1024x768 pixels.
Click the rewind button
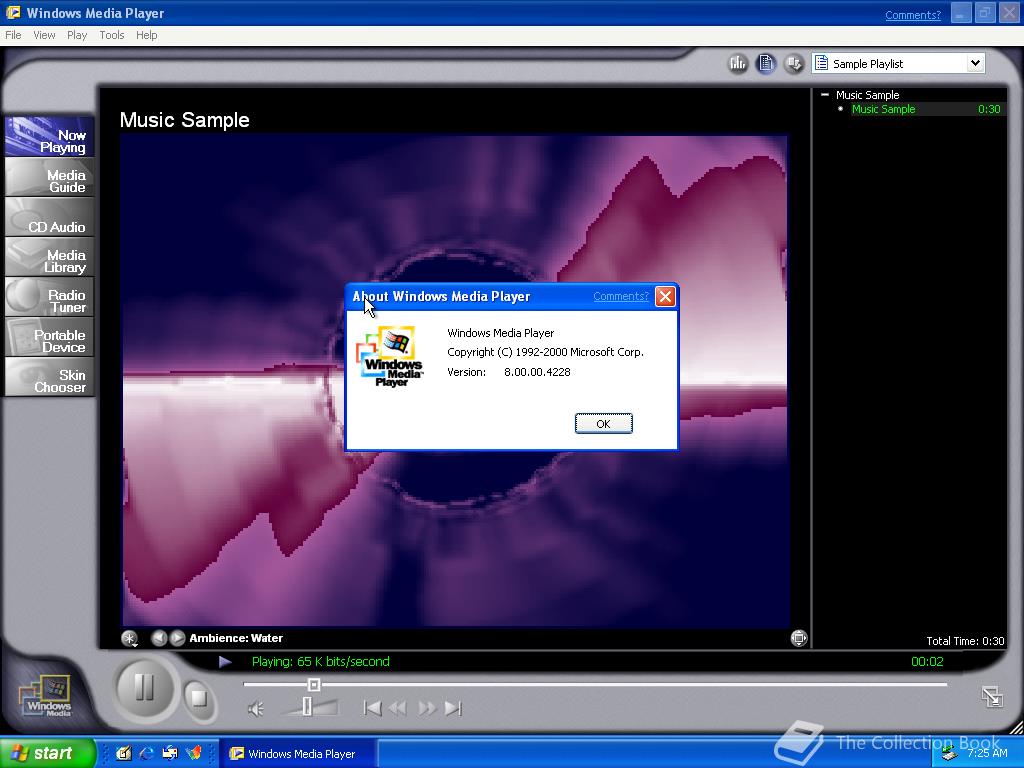(398, 708)
